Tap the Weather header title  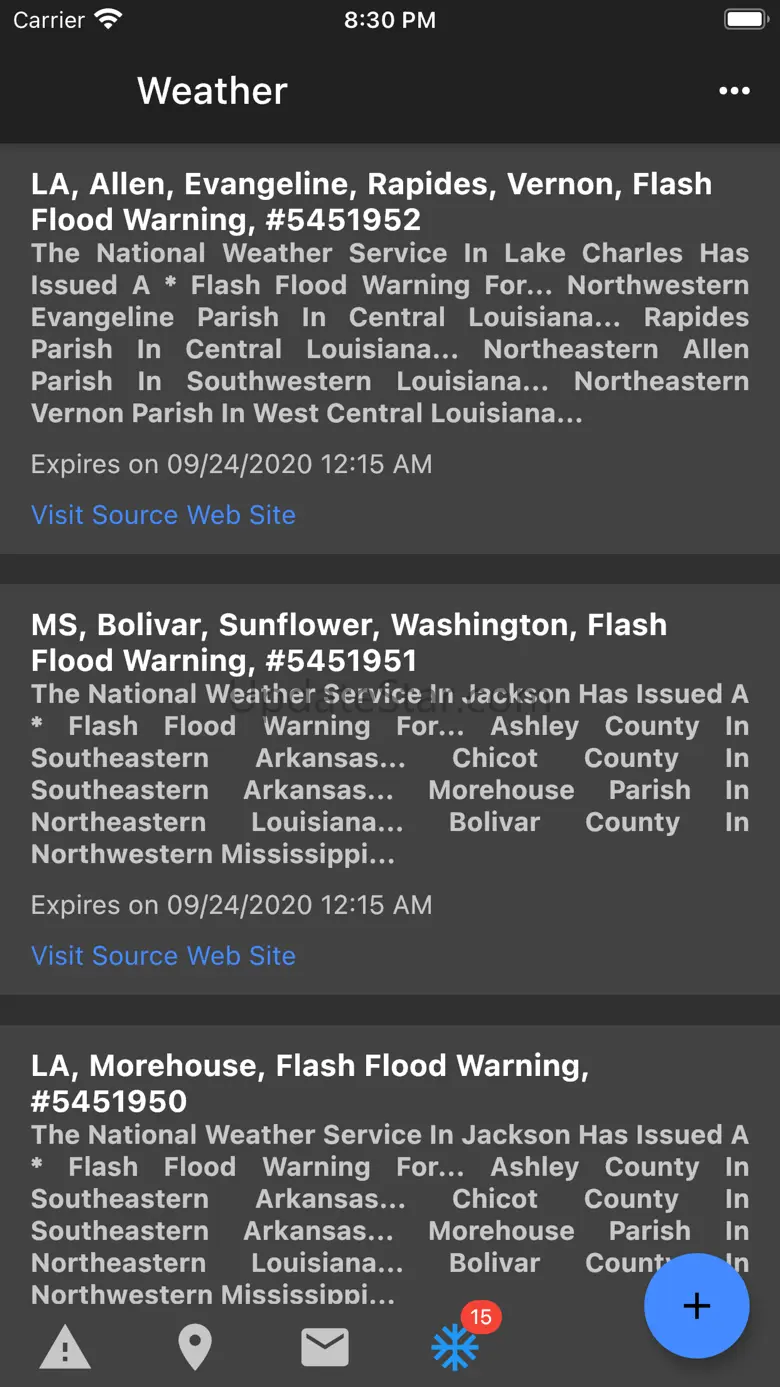pos(212,91)
